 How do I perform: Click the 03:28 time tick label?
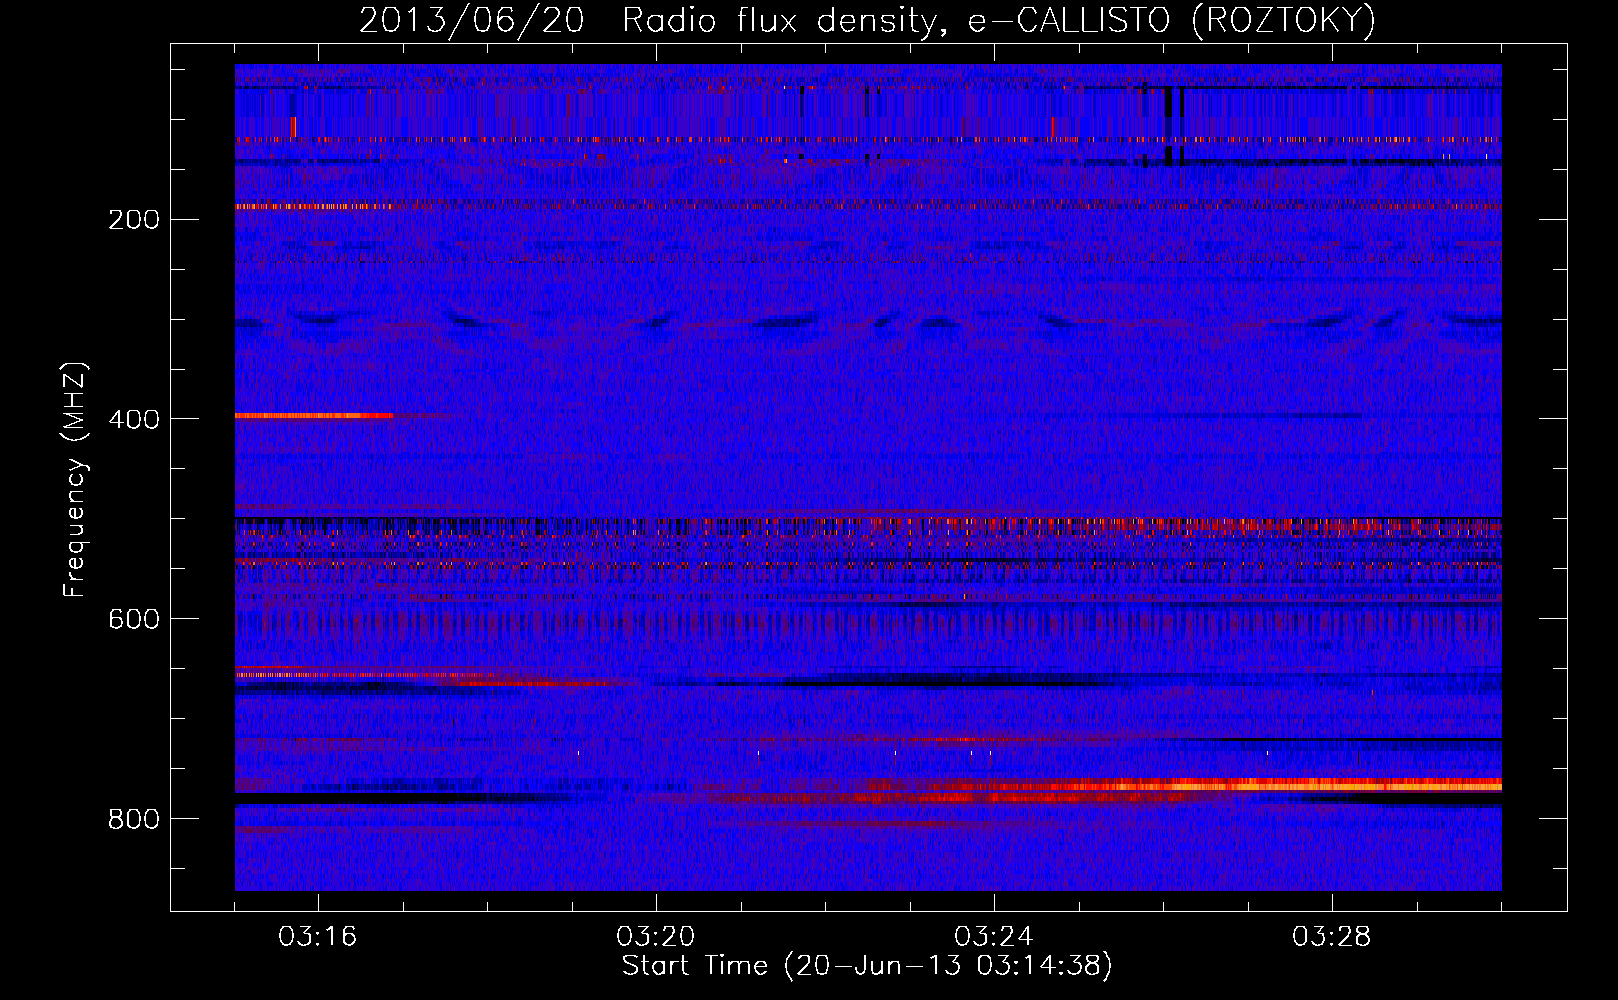1331,937
